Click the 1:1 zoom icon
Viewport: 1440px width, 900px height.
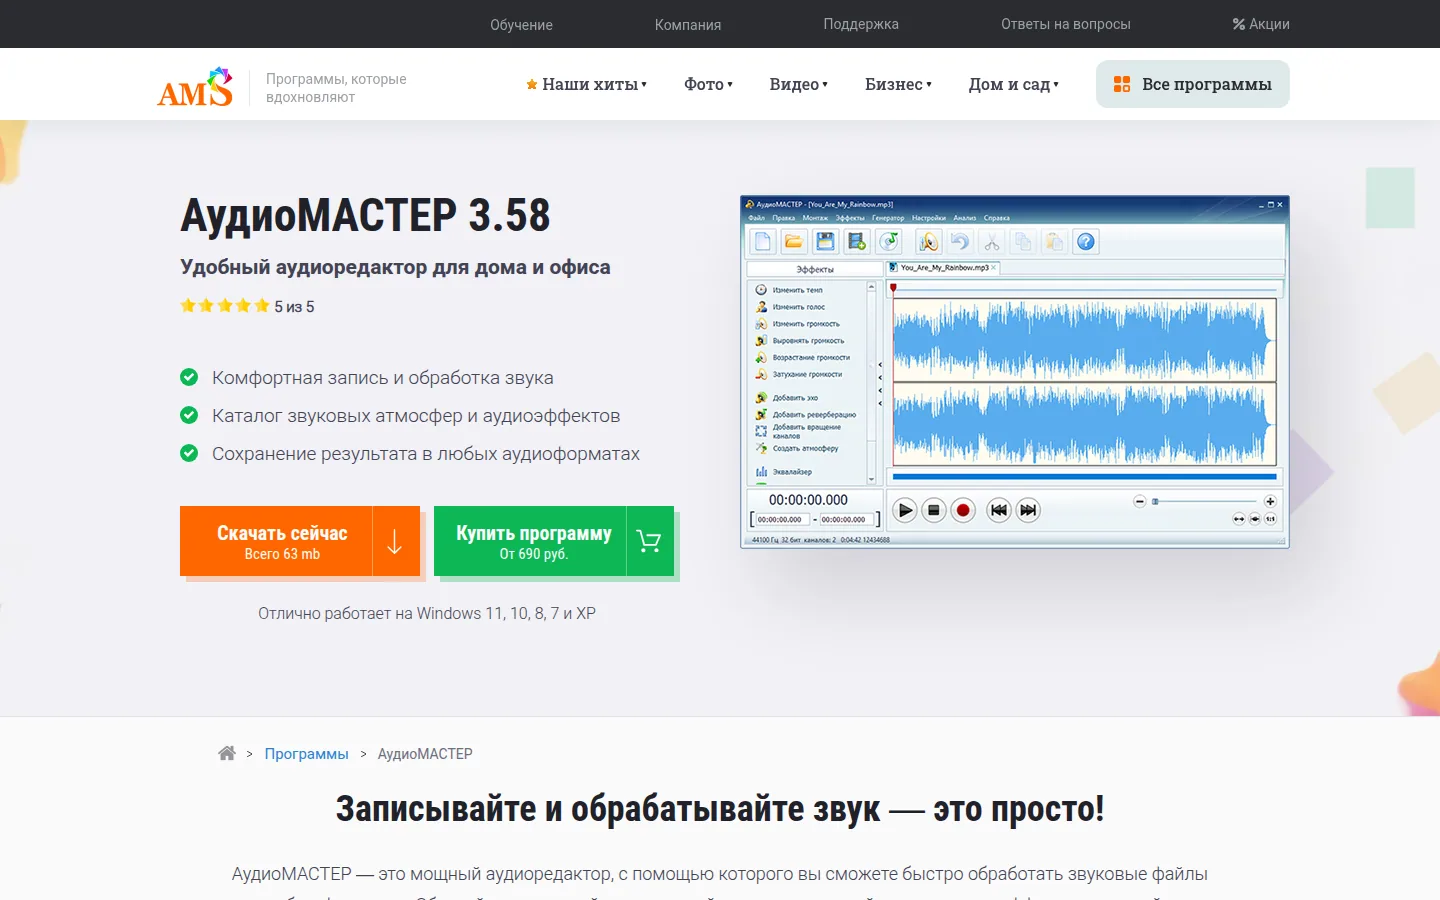1270,519
